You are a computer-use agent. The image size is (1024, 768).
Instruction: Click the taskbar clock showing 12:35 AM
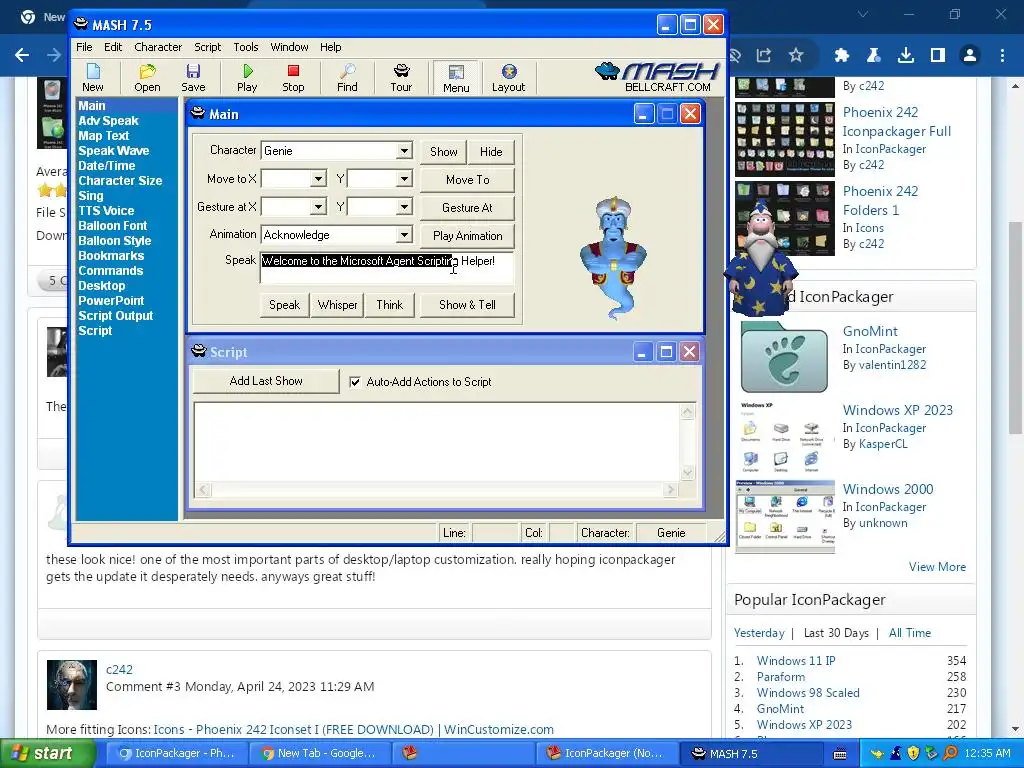tap(987, 753)
